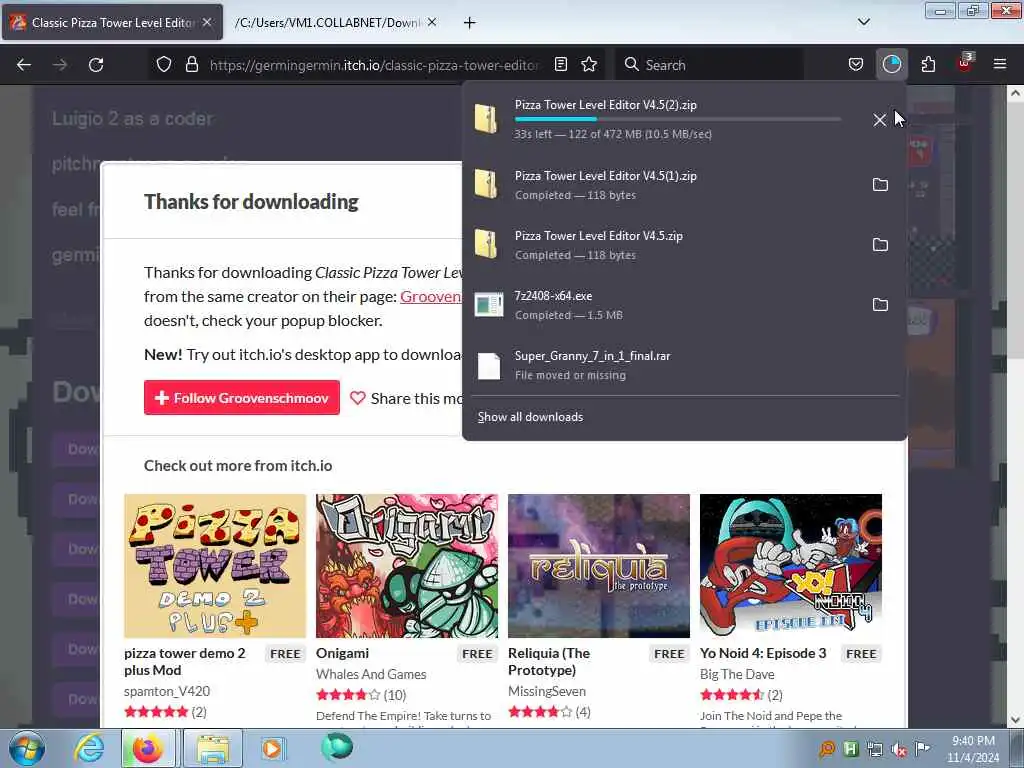
Task: Focus the Search box
Action: point(709,65)
